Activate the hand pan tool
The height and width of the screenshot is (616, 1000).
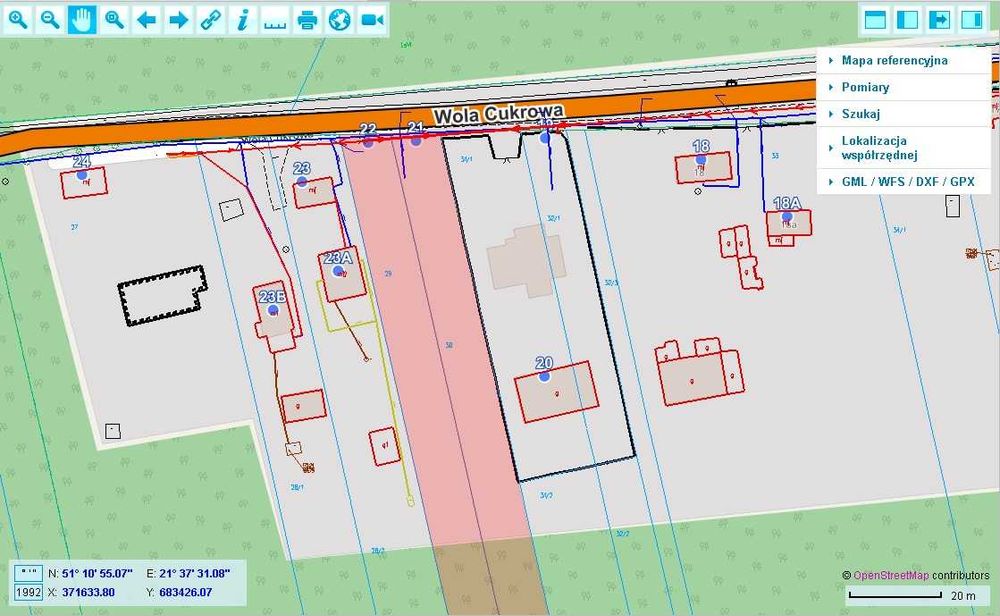tap(82, 20)
